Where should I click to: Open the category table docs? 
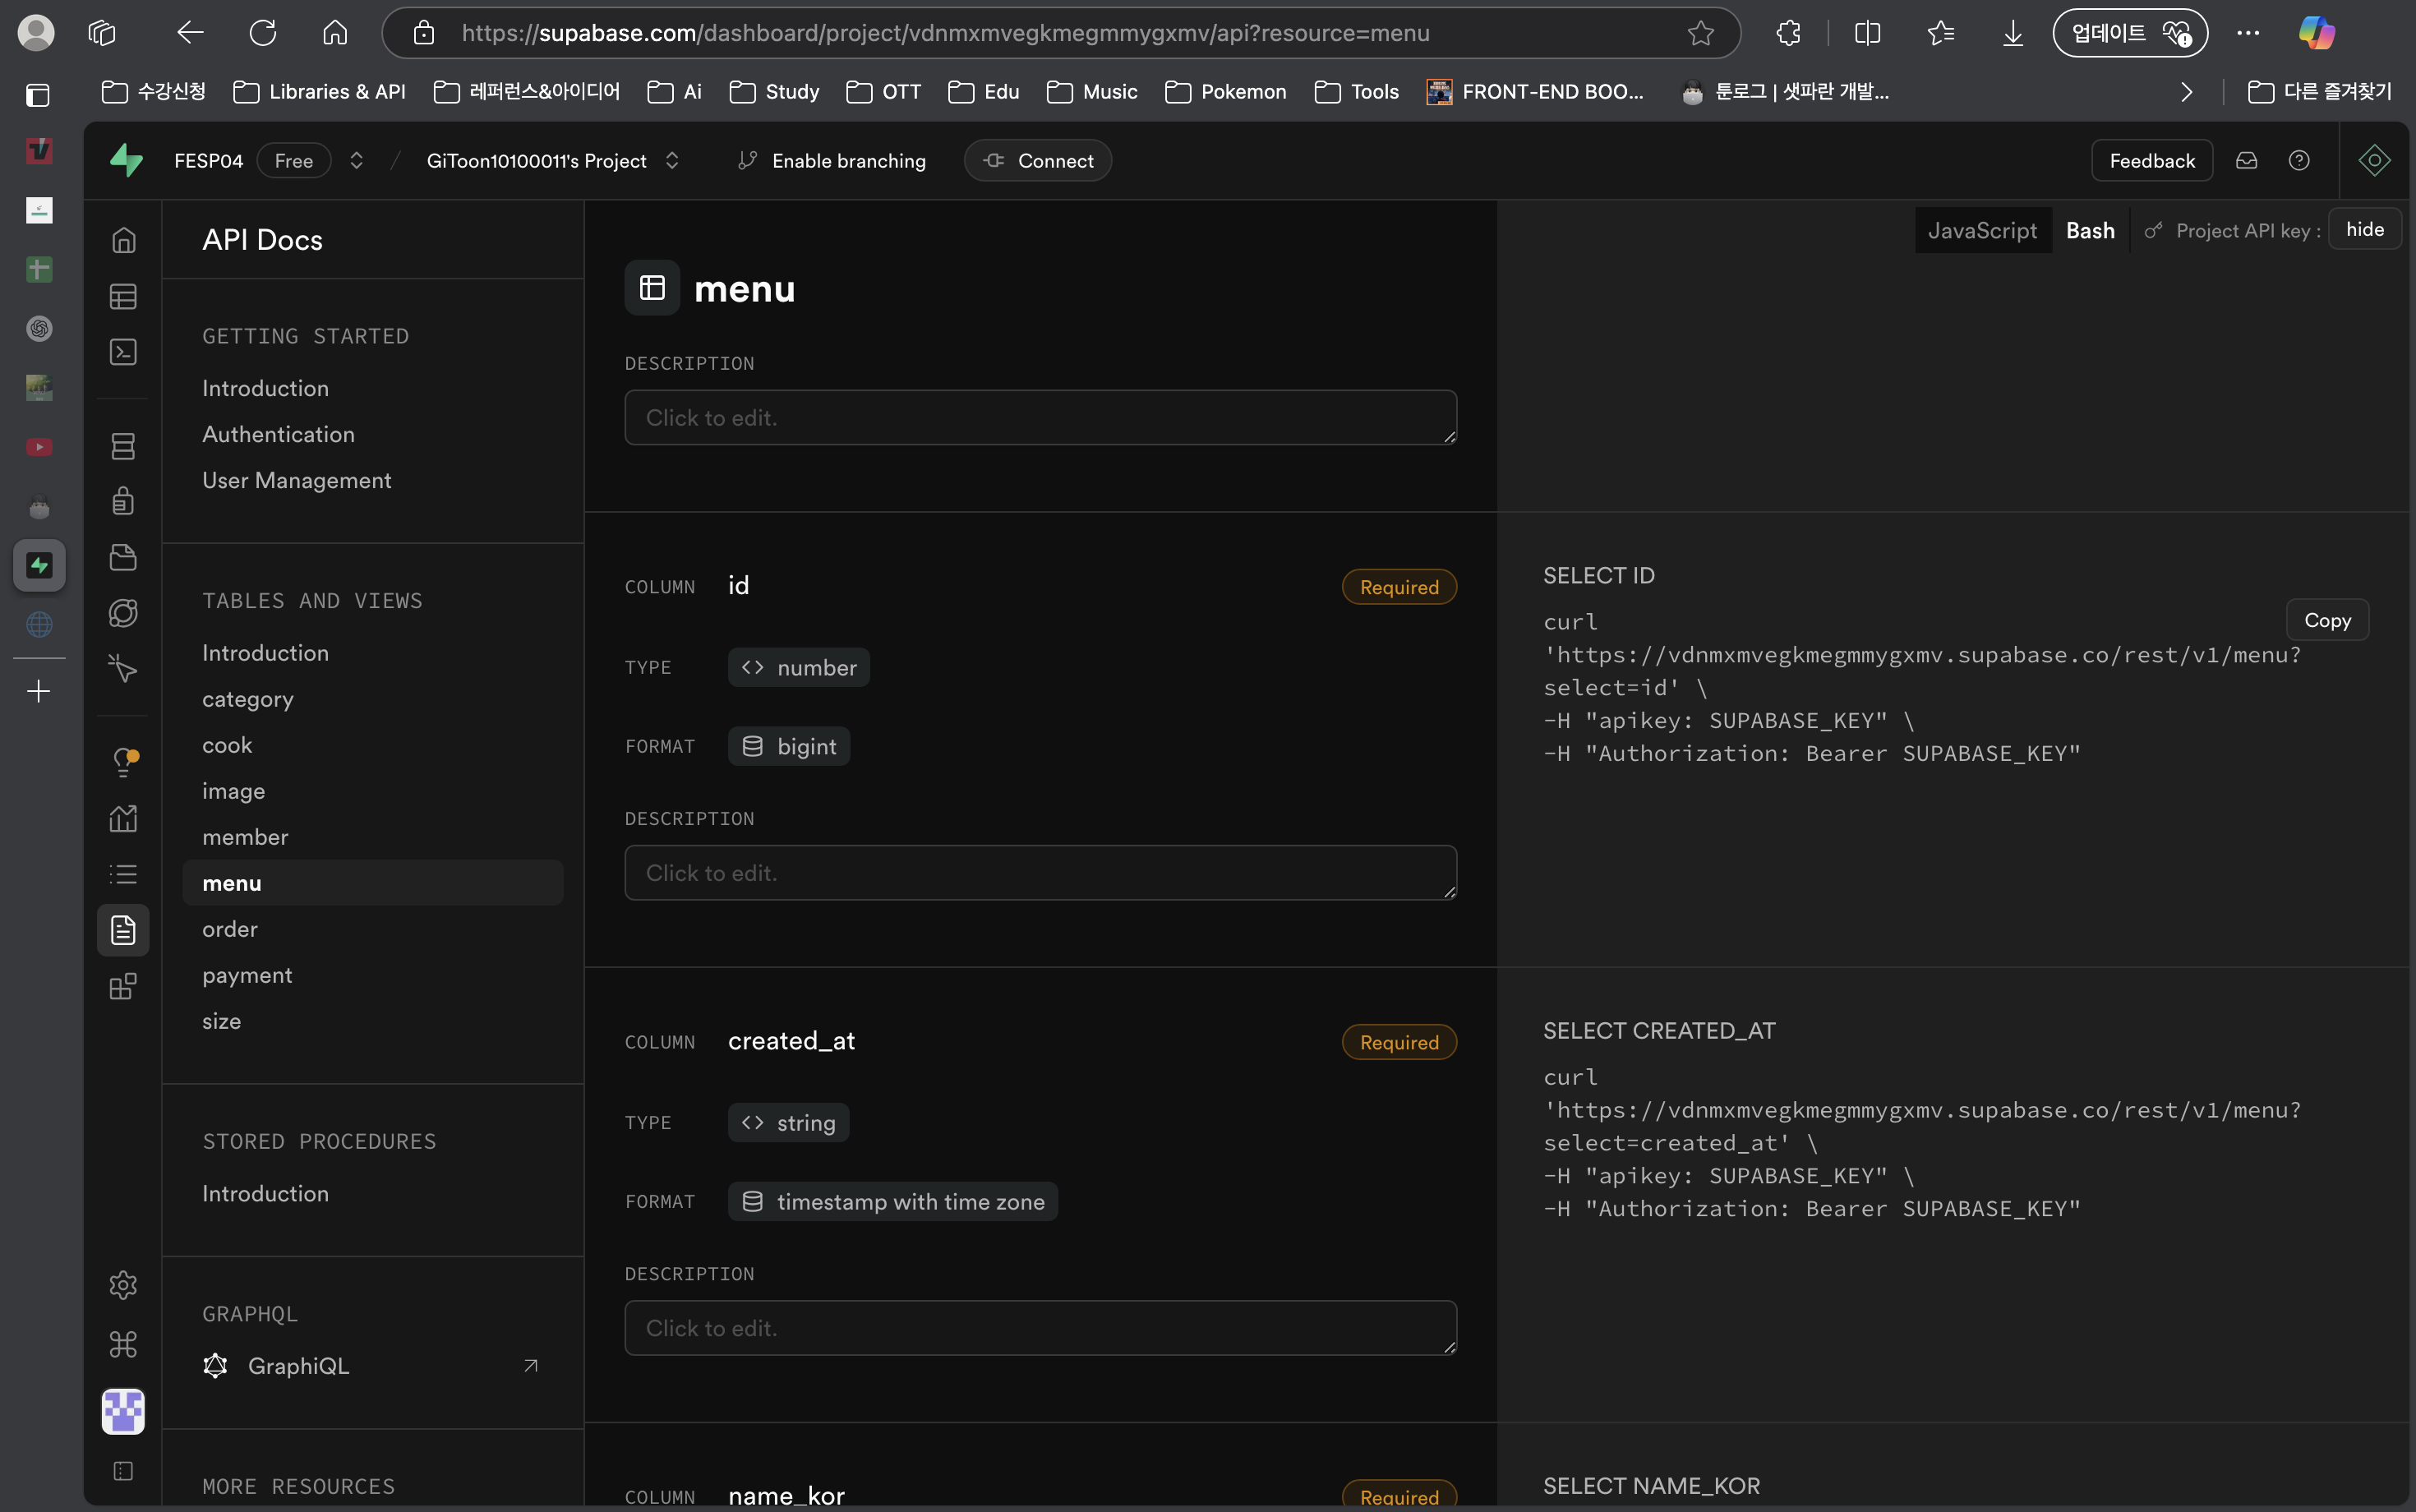click(248, 699)
